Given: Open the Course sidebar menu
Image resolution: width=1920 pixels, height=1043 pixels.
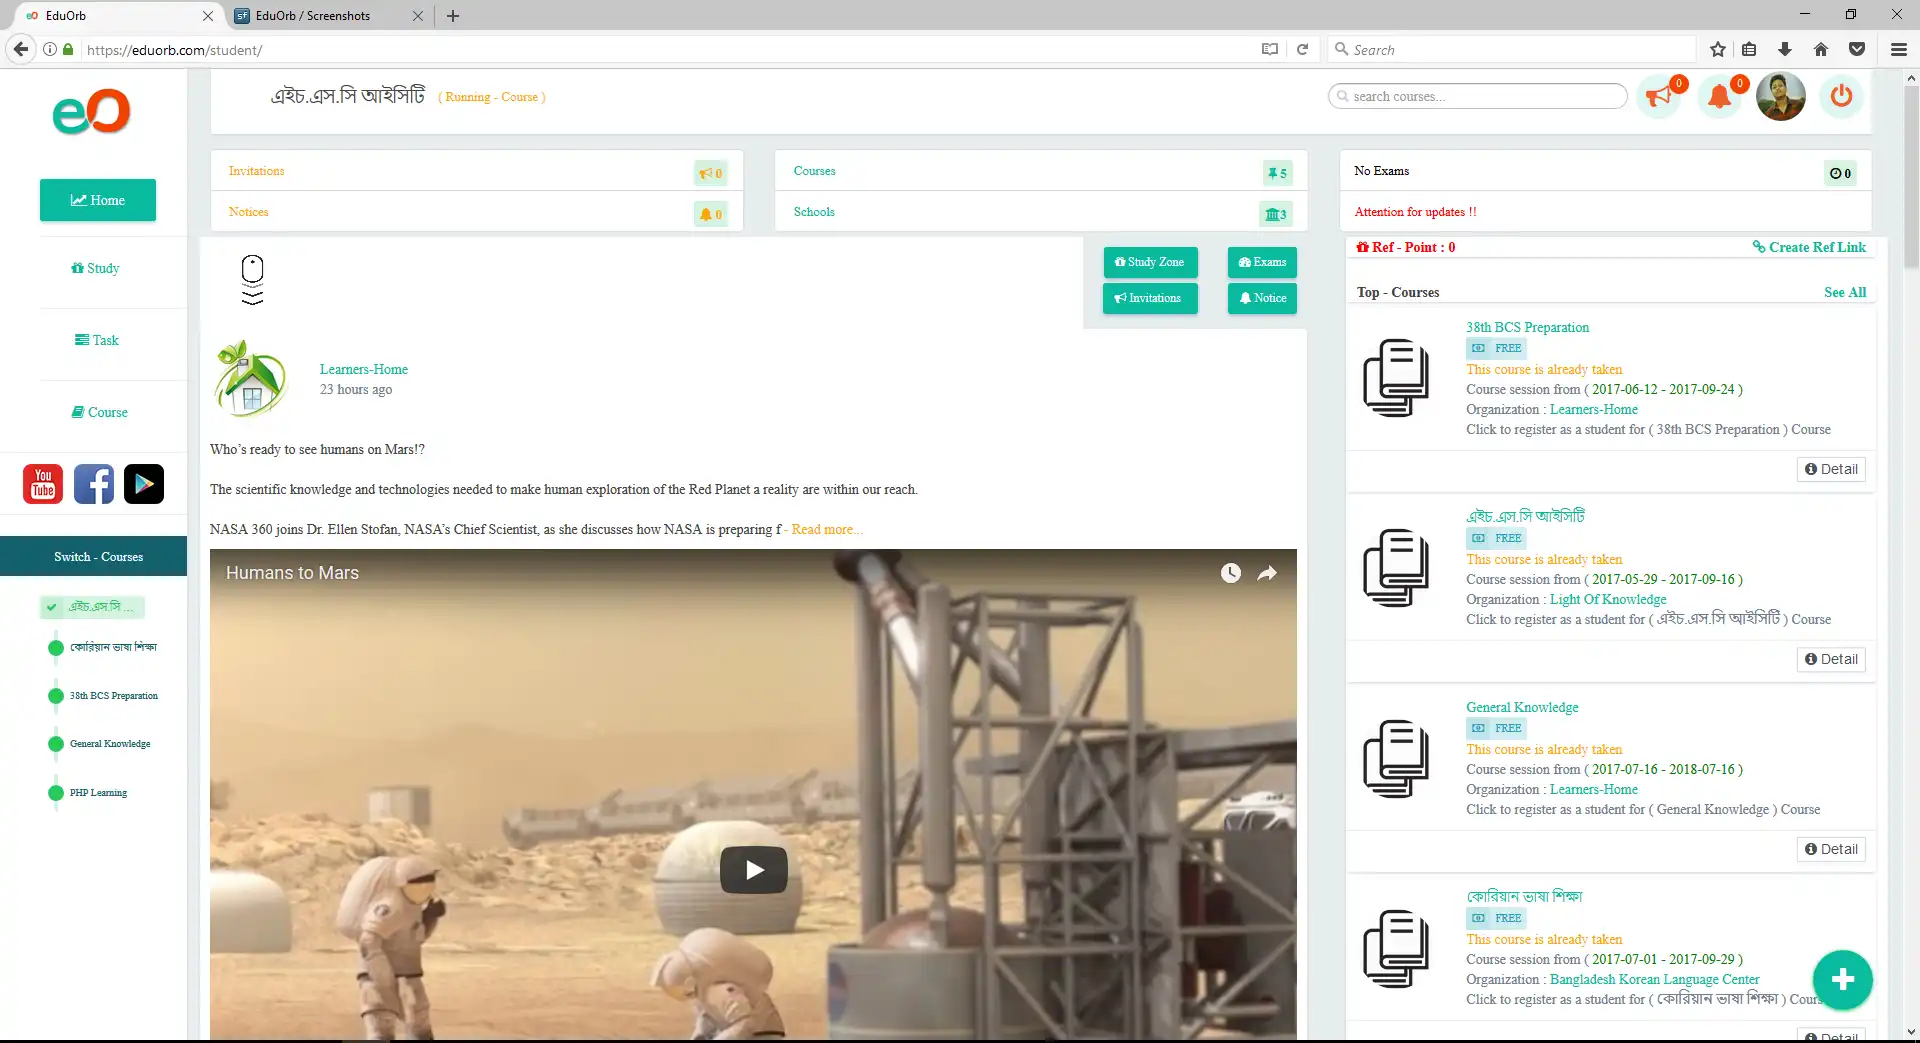Looking at the screenshot, I should pos(99,412).
